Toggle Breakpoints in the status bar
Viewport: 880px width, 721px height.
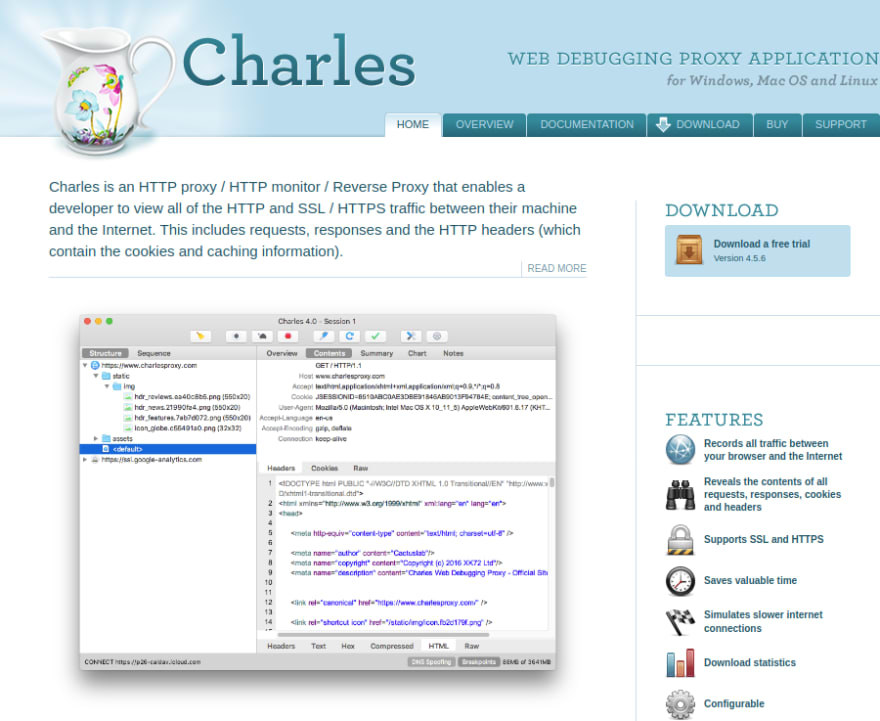coord(479,662)
